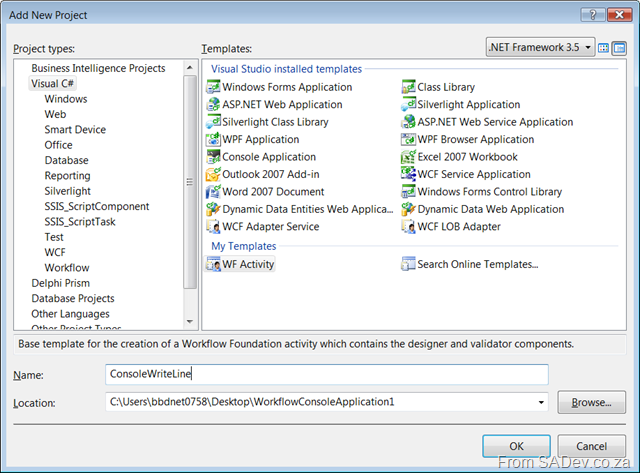
Task: Select the Windows Forms Application template icon
Action: (213, 87)
